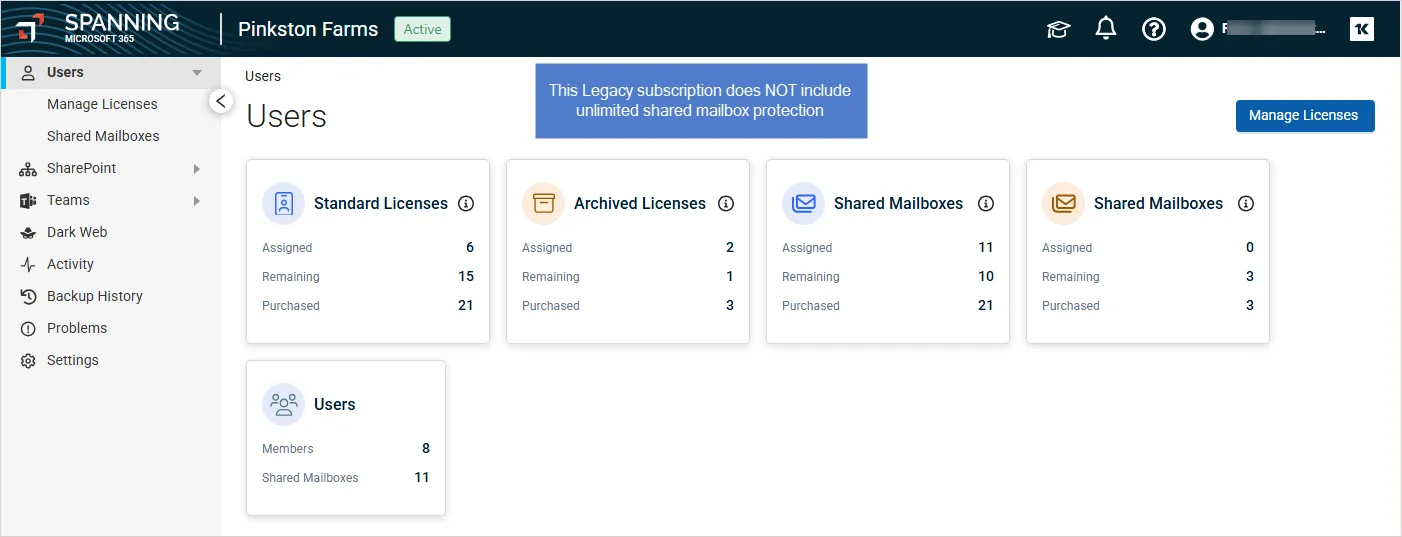
Task: Expand the SharePoint submenu arrow
Action: (197, 168)
